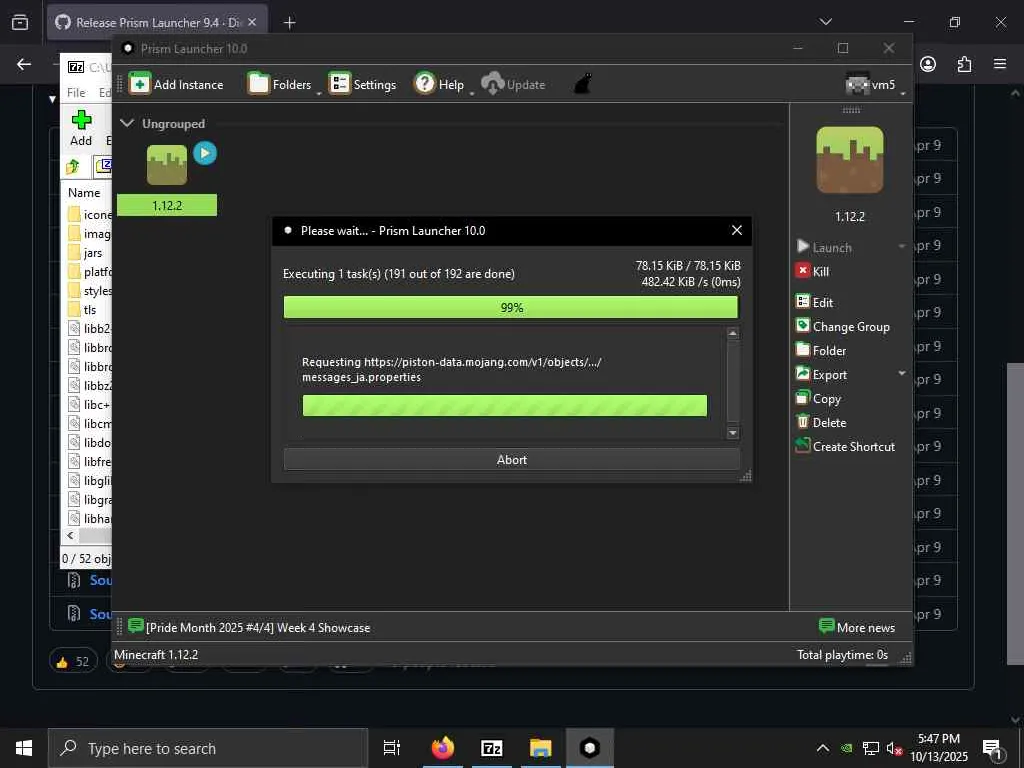Select the jars folder in 7-Zip
Image resolution: width=1024 pixels, height=768 pixels.
(85, 253)
